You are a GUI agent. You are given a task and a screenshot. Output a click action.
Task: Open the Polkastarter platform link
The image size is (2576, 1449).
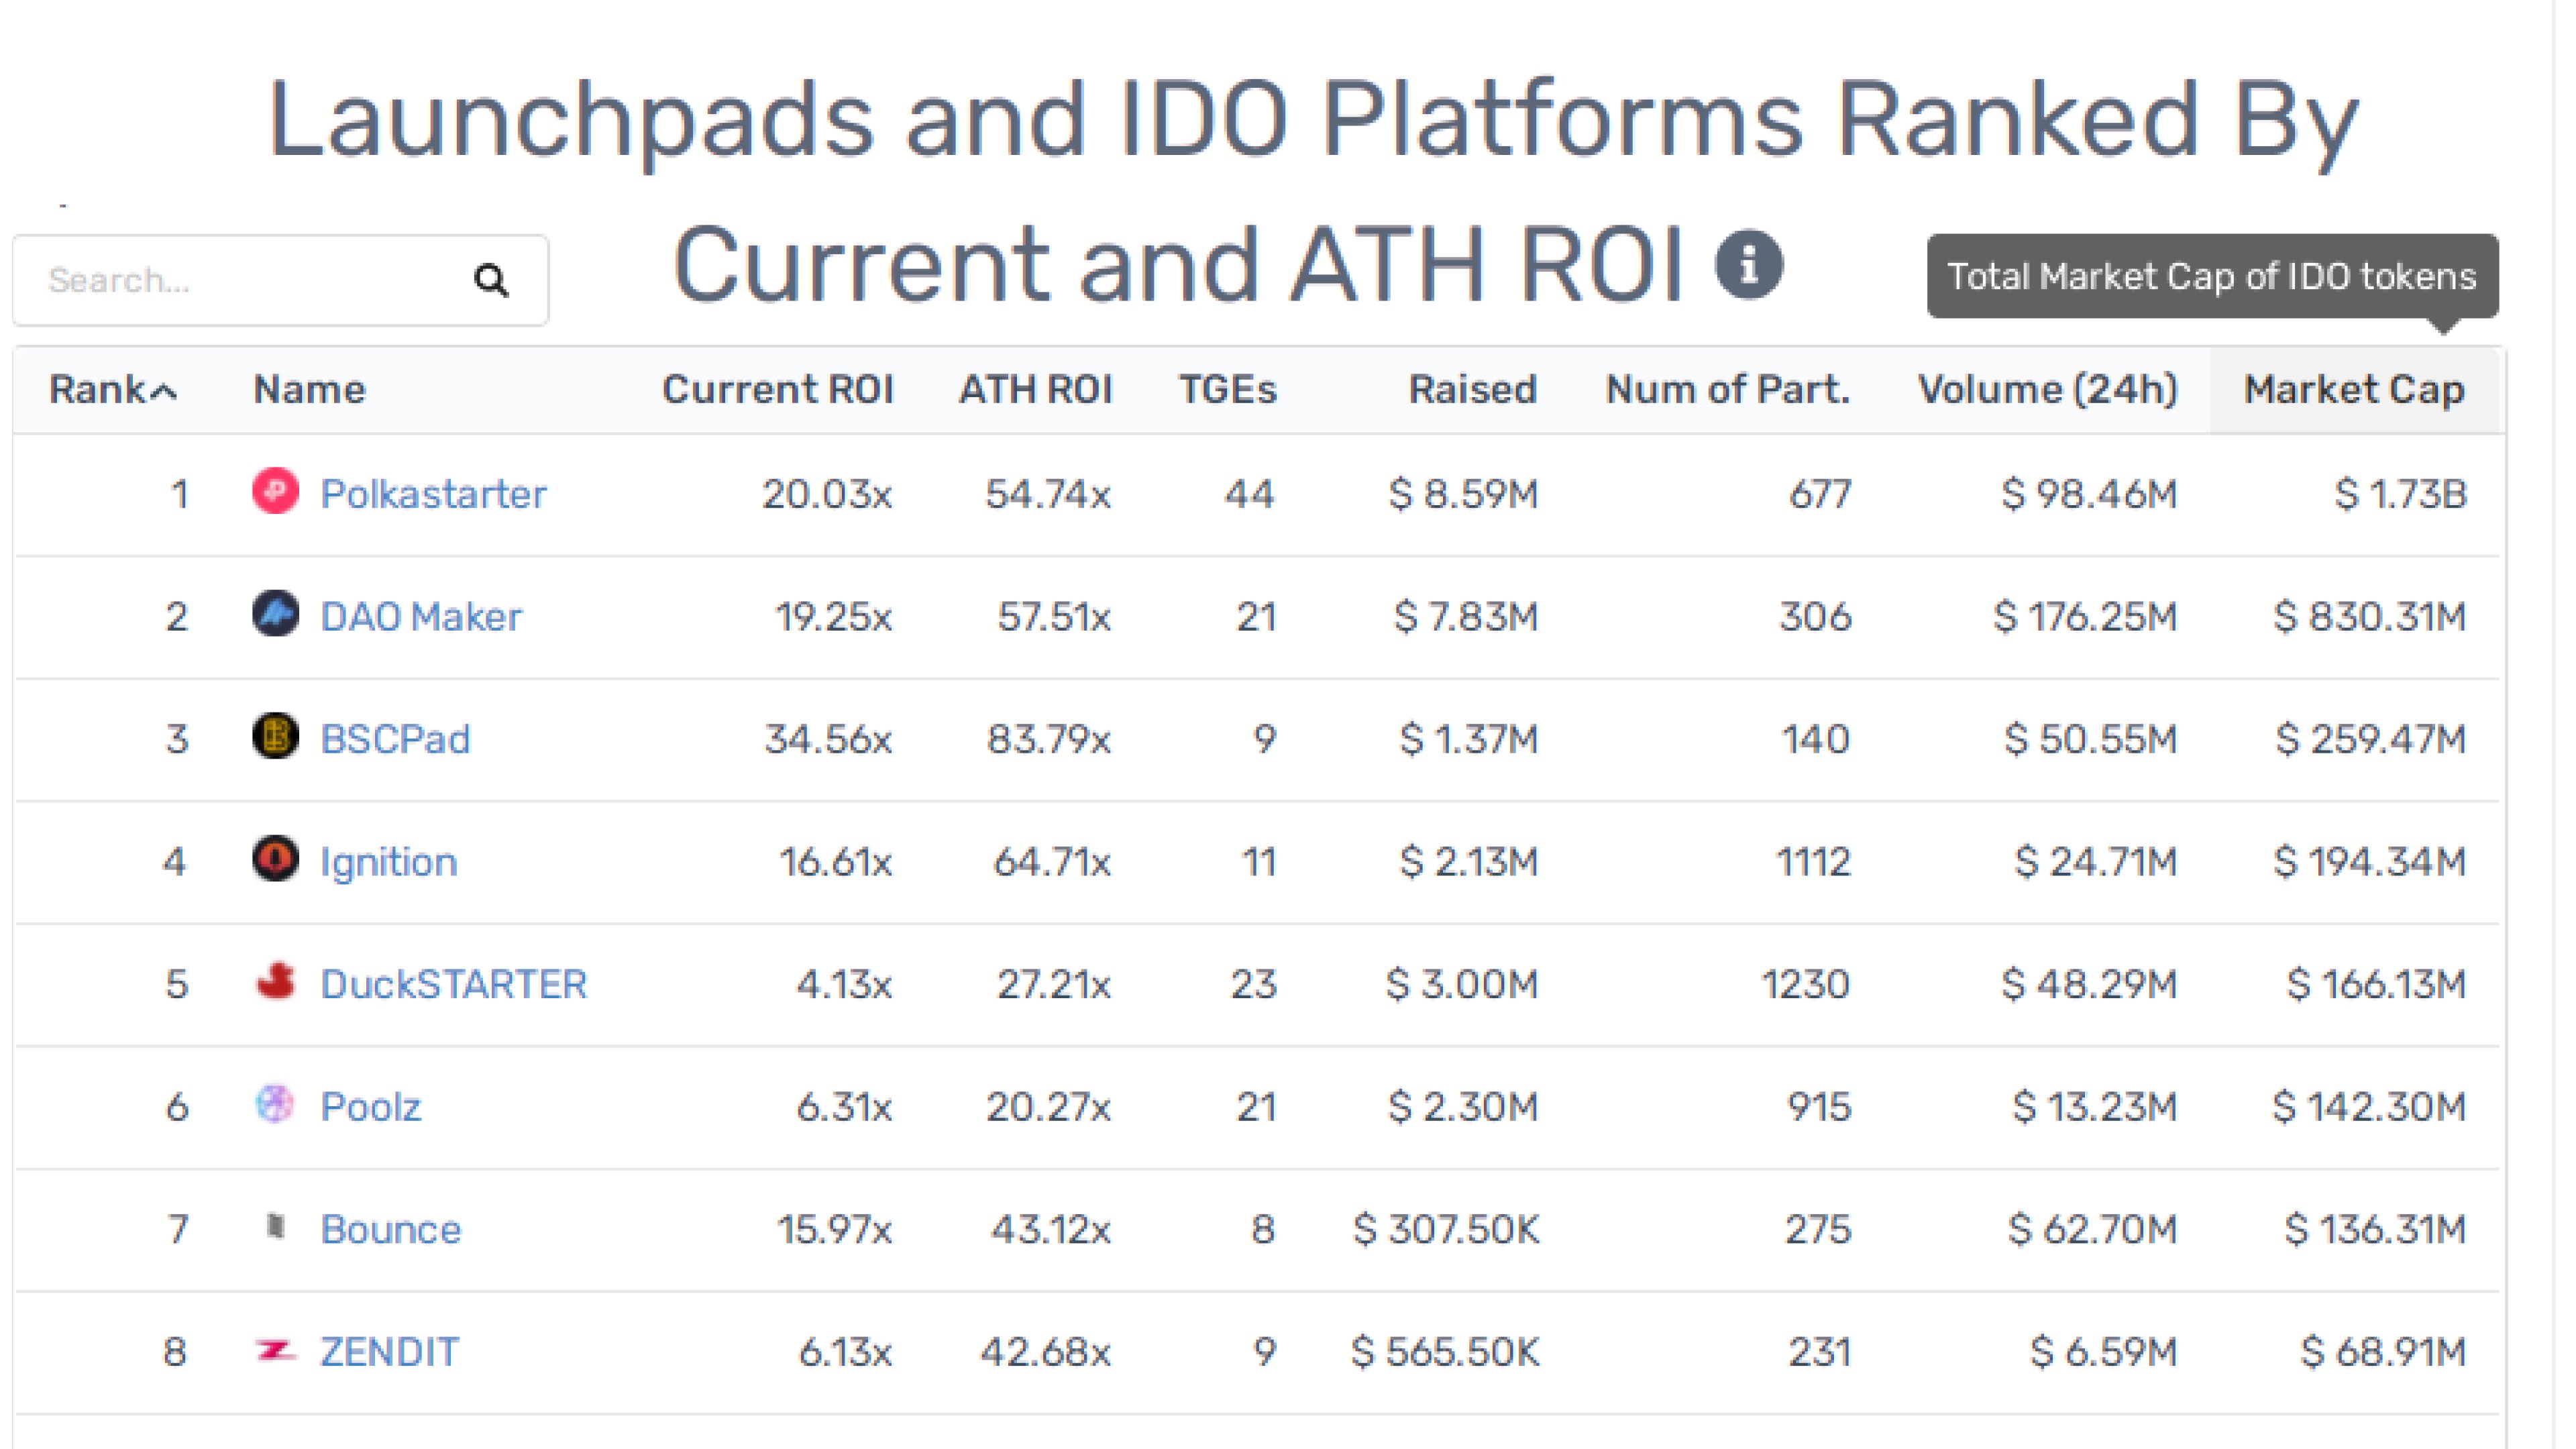tap(433, 494)
